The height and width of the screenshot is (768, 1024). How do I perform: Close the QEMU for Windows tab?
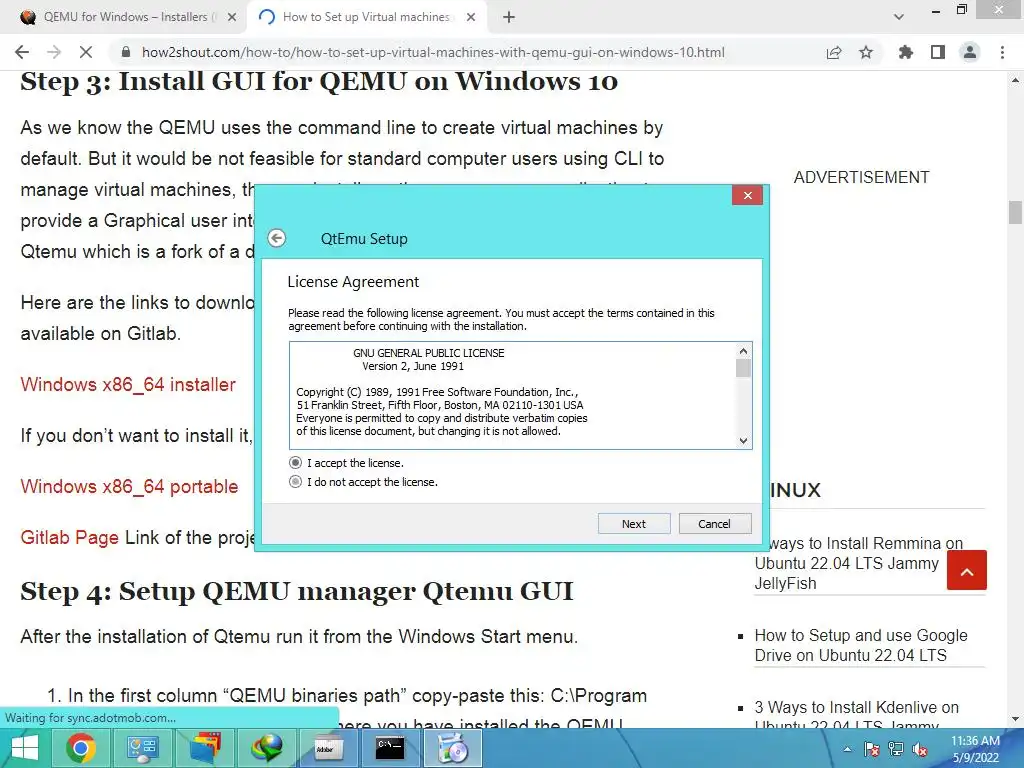pyautogui.click(x=232, y=18)
